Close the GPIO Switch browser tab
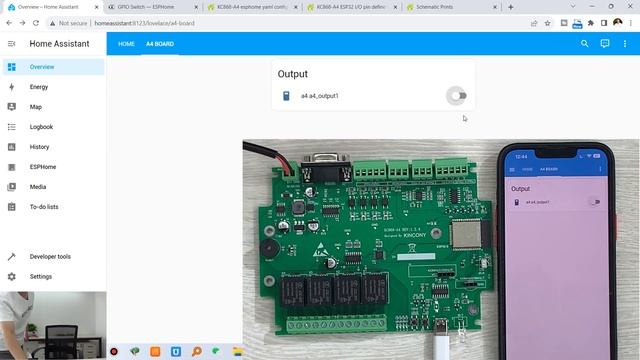This screenshot has height=360, width=640. [196, 7]
